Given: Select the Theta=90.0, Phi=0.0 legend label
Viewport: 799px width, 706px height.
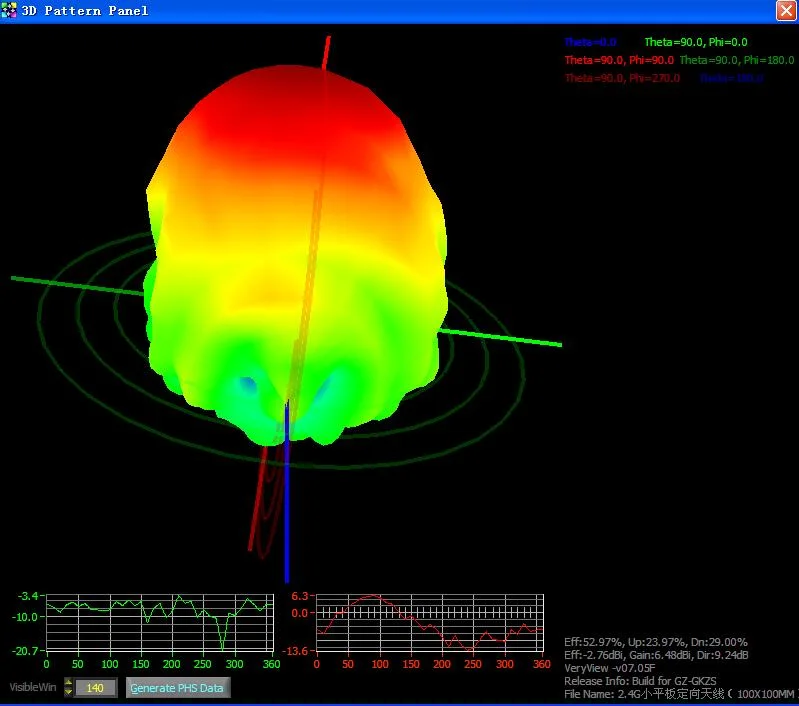Looking at the screenshot, I should 695,42.
